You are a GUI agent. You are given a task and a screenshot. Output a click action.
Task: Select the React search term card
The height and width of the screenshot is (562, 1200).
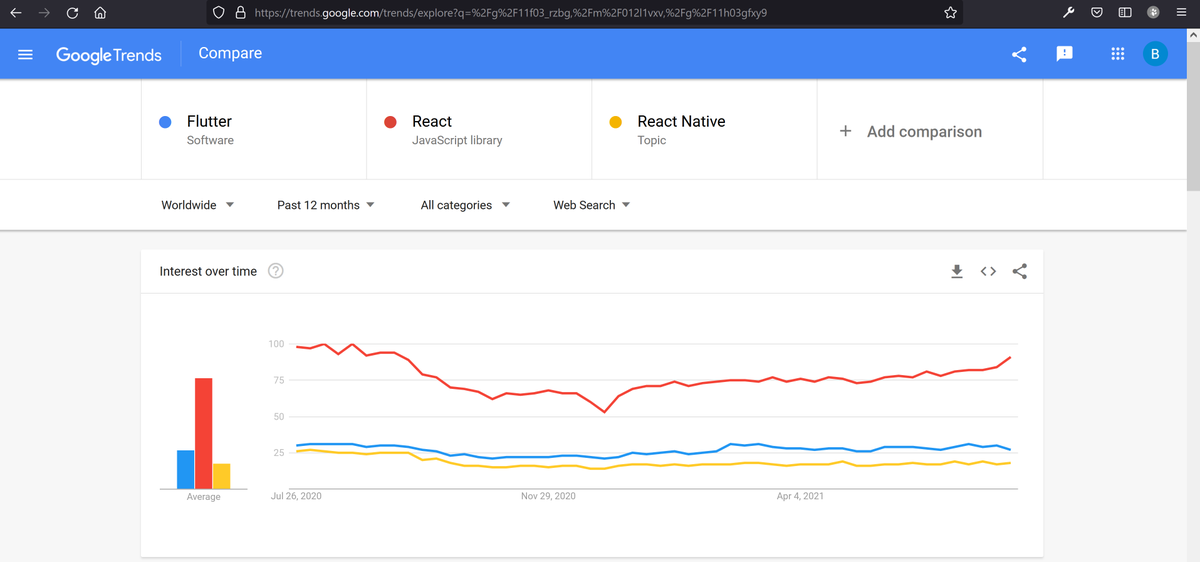480,130
